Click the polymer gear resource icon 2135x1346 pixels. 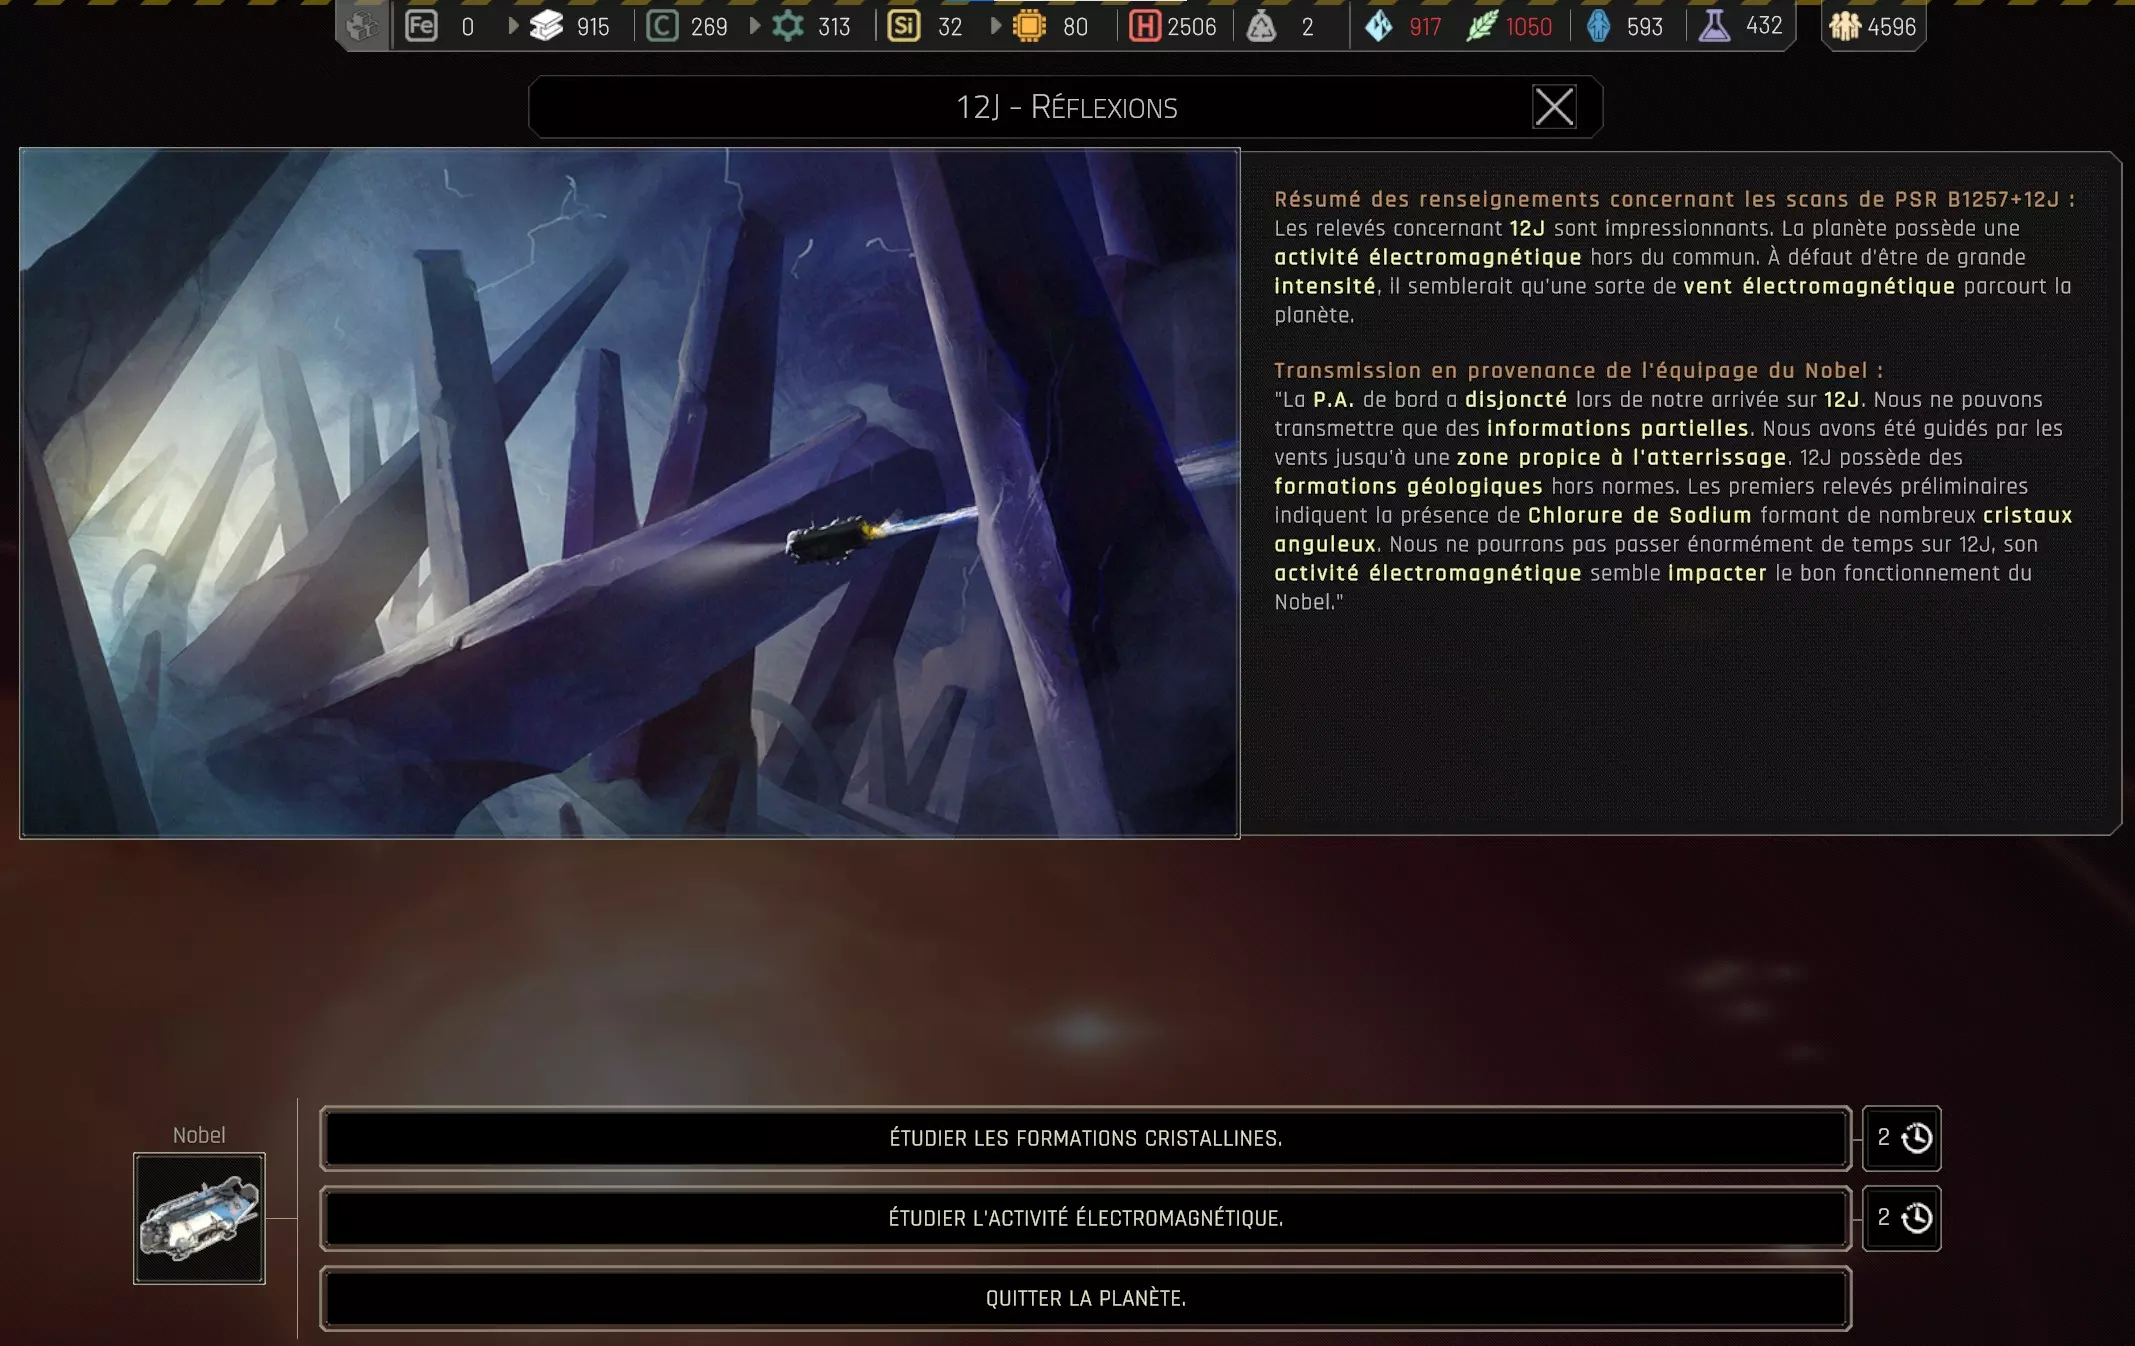(788, 26)
